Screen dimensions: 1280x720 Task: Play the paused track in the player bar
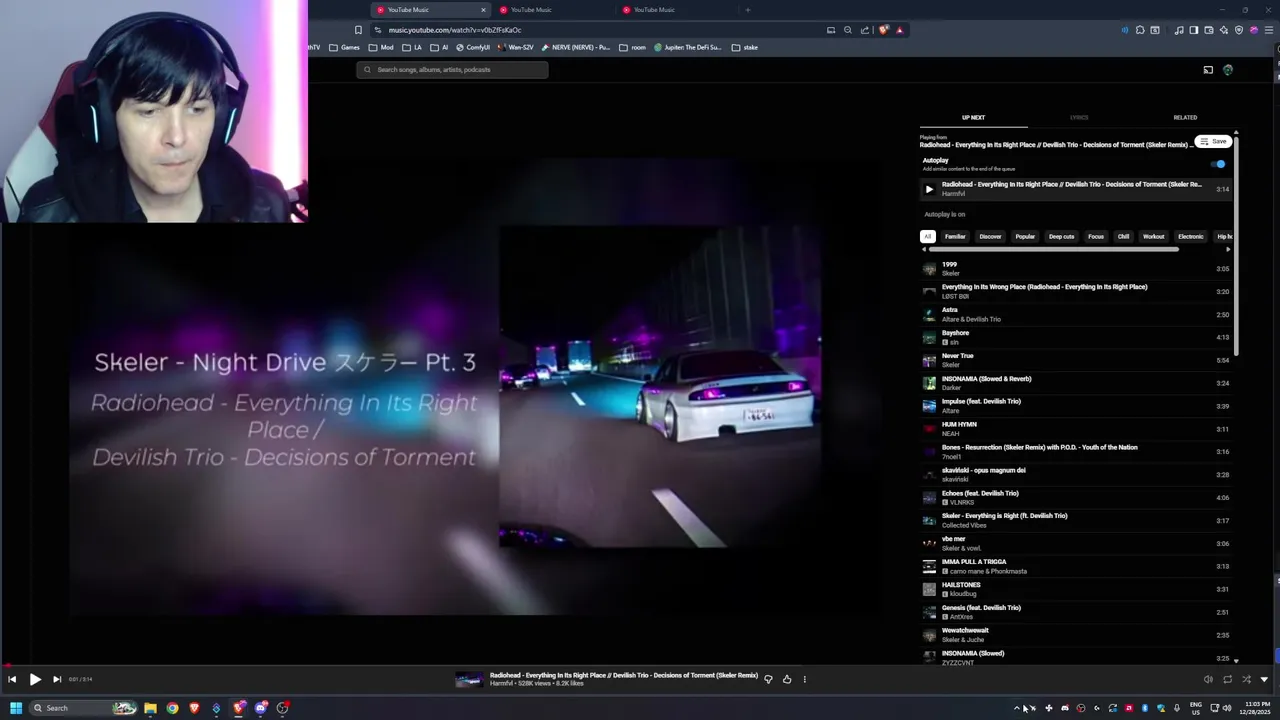[35, 679]
